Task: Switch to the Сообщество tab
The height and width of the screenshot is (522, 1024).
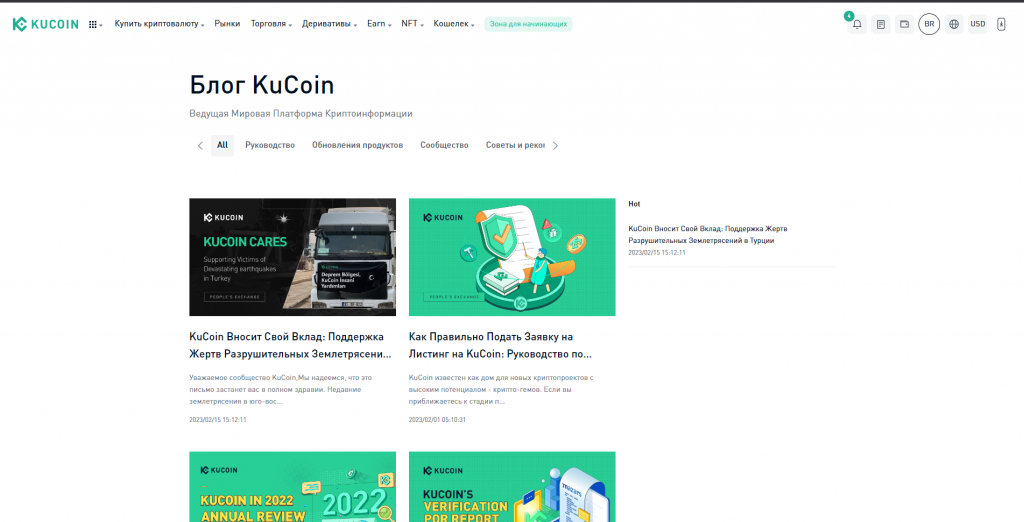Action: pyautogui.click(x=444, y=145)
